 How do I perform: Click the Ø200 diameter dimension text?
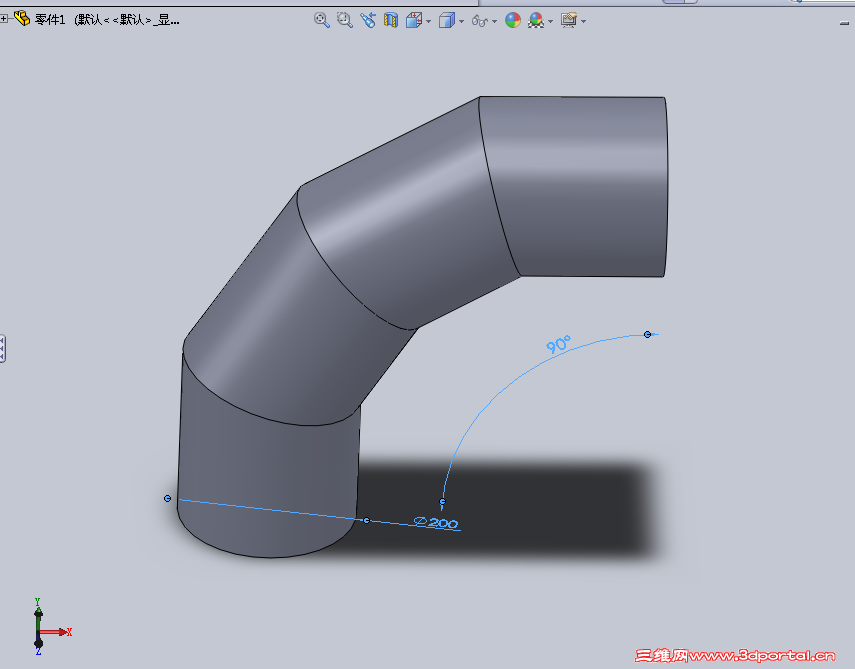tap(436, 523)
